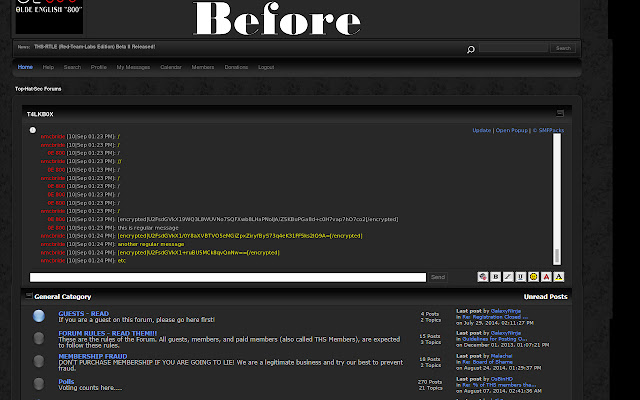Viewport: 640px width, 400px height.
Task: Click the THS-RTLE Beta II Released news
Action: tap(94, 47)
